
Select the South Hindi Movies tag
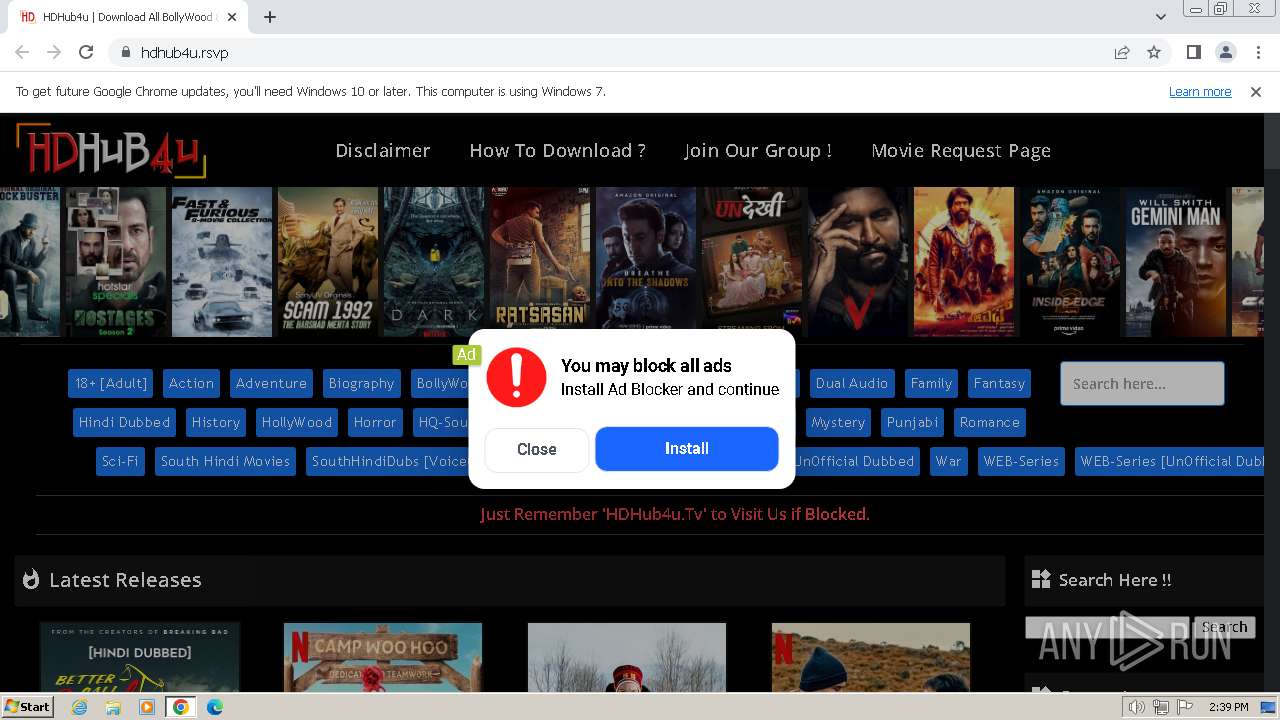(225, 461)
